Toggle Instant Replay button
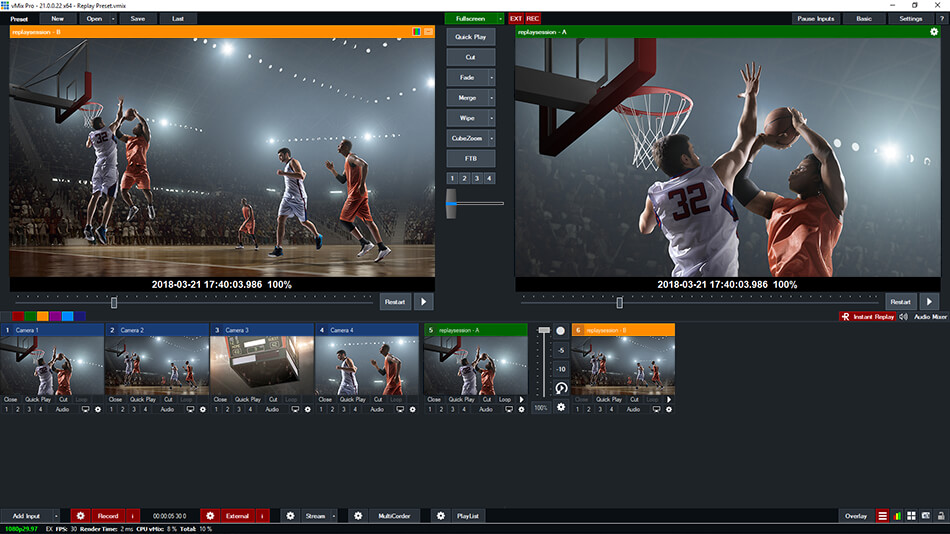 [868, 316]
